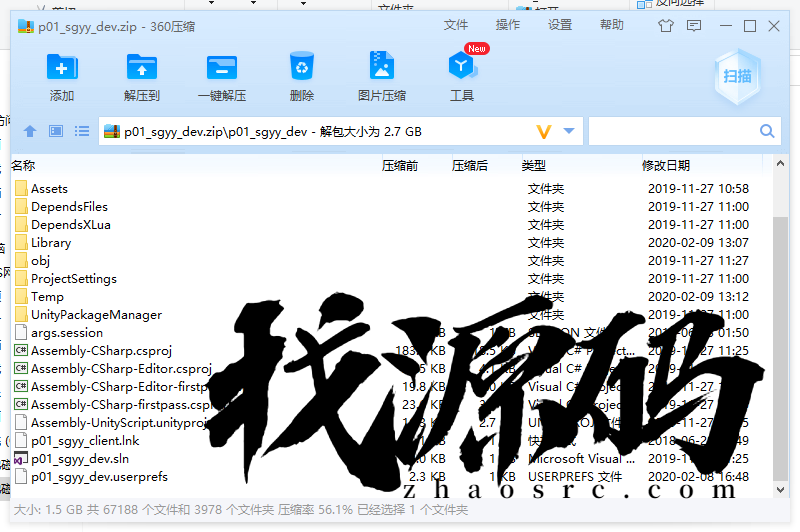Expand the path history dropdown arrow
The height and width of the screenshot is (532, 800).
tap(569, 131)
